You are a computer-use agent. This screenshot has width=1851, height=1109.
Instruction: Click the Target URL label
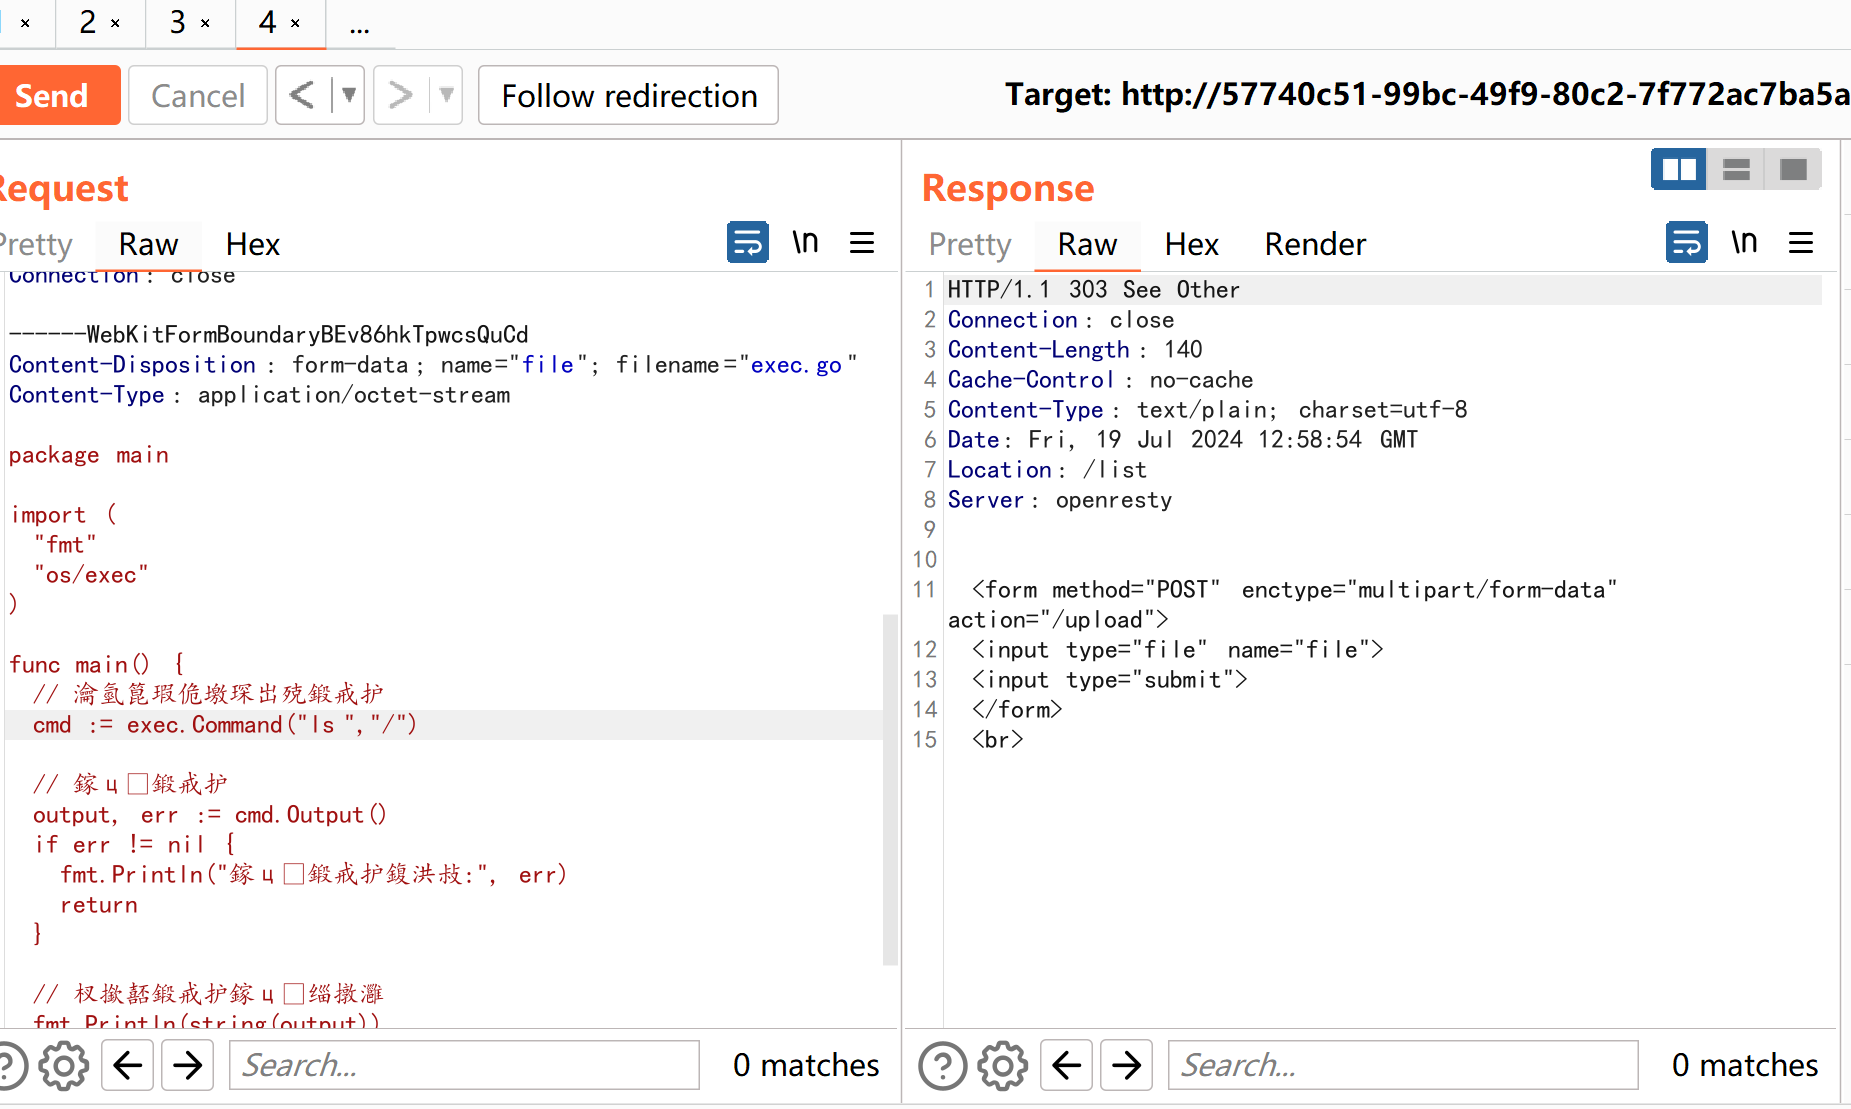point(1427,94)
